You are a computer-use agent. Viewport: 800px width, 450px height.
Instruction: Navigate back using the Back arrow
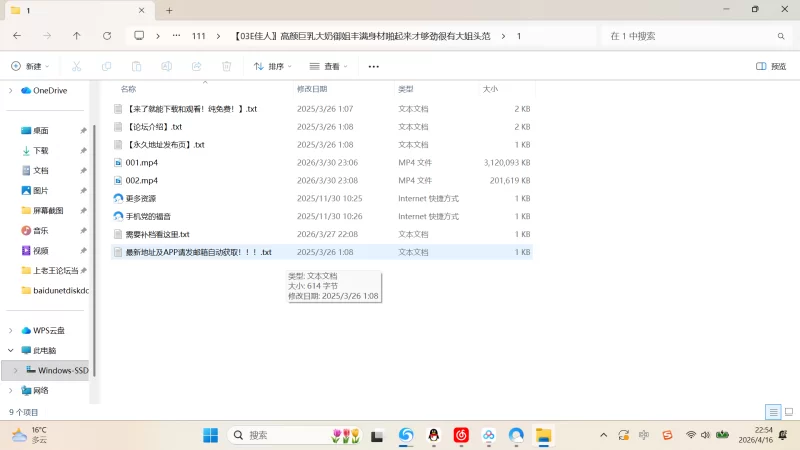point(17,35)
